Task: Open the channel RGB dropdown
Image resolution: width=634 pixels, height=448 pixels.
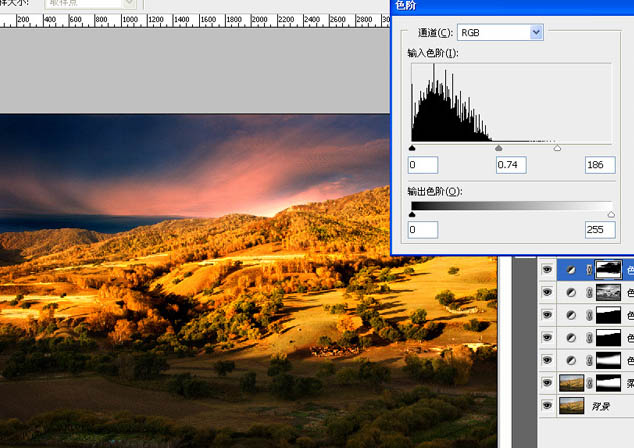Action: pos(501,33)
